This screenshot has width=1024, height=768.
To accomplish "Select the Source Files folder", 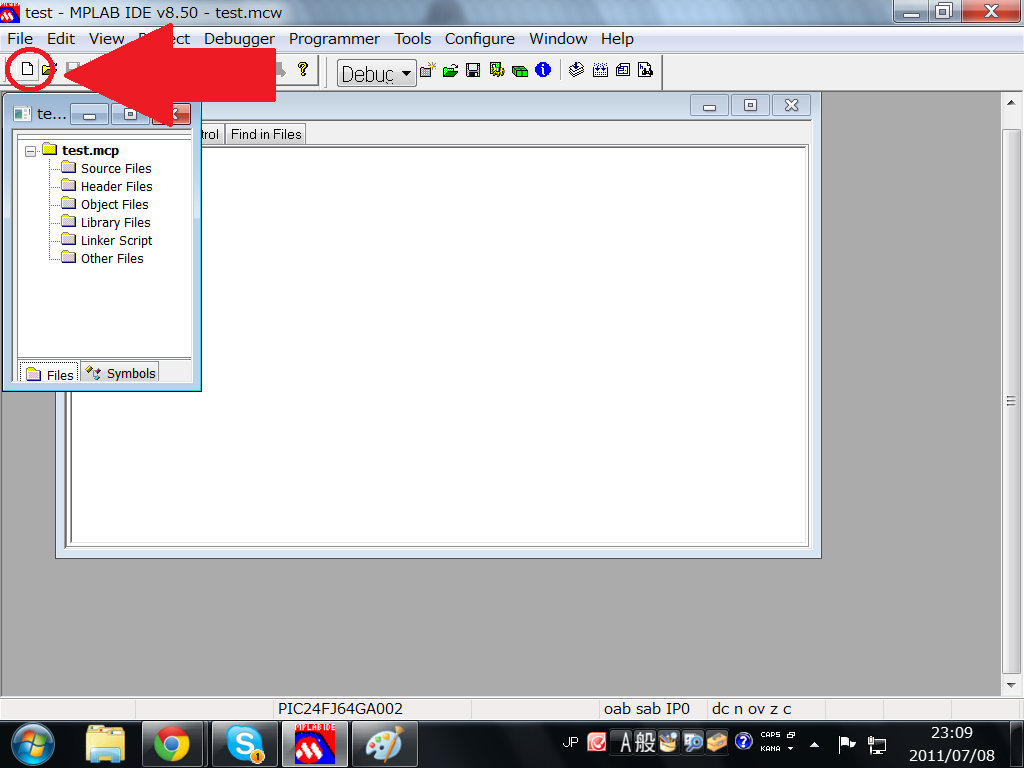I will coord(116,168).
